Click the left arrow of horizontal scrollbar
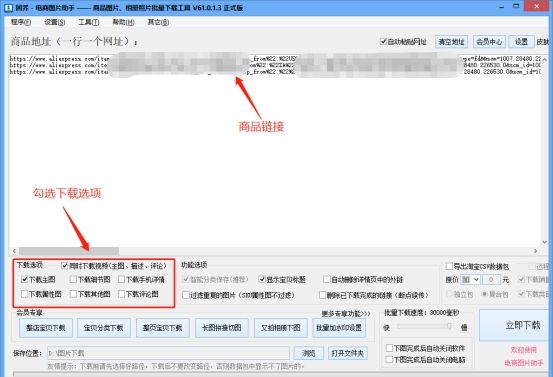The height and width of the screenshot is (377, 553). pos(14,251)
